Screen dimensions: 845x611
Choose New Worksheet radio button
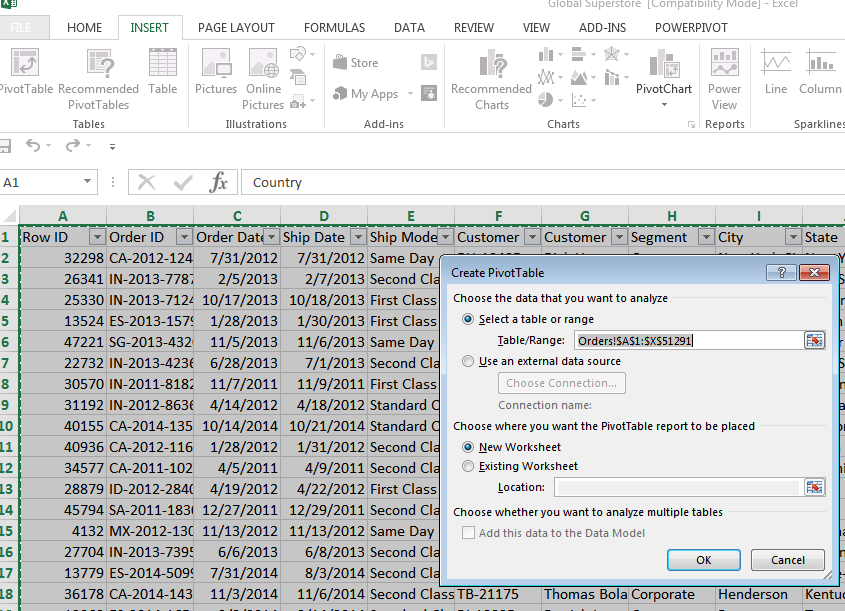click(x=468, y=447)
